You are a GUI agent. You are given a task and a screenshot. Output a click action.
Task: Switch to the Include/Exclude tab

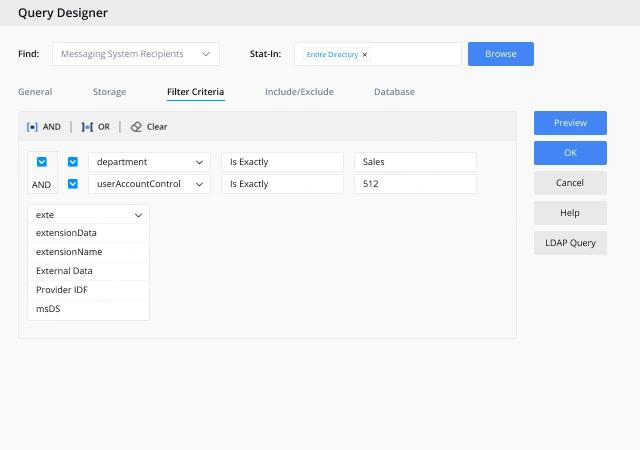coord(299,92)
